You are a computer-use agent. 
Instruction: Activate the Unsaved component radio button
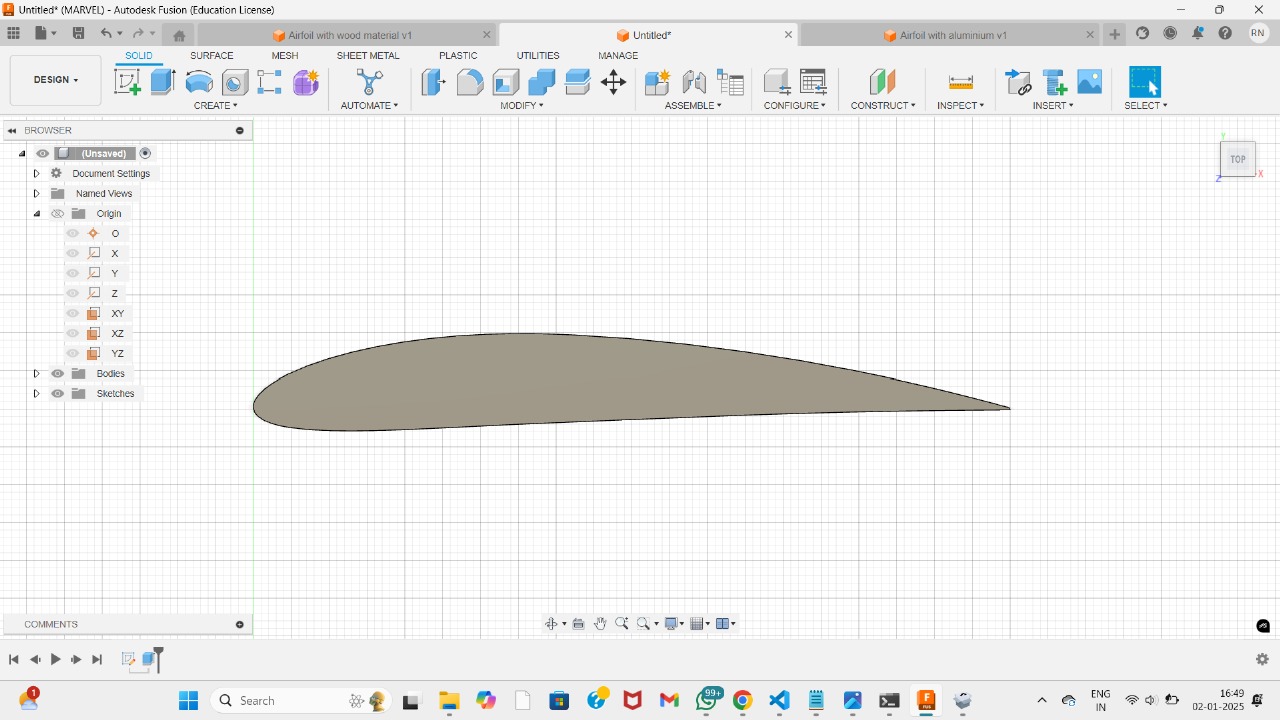145,154
